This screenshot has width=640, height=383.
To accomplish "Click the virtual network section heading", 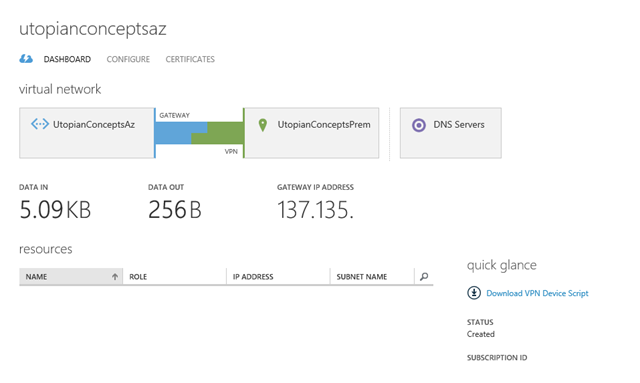I will (60, 89).
